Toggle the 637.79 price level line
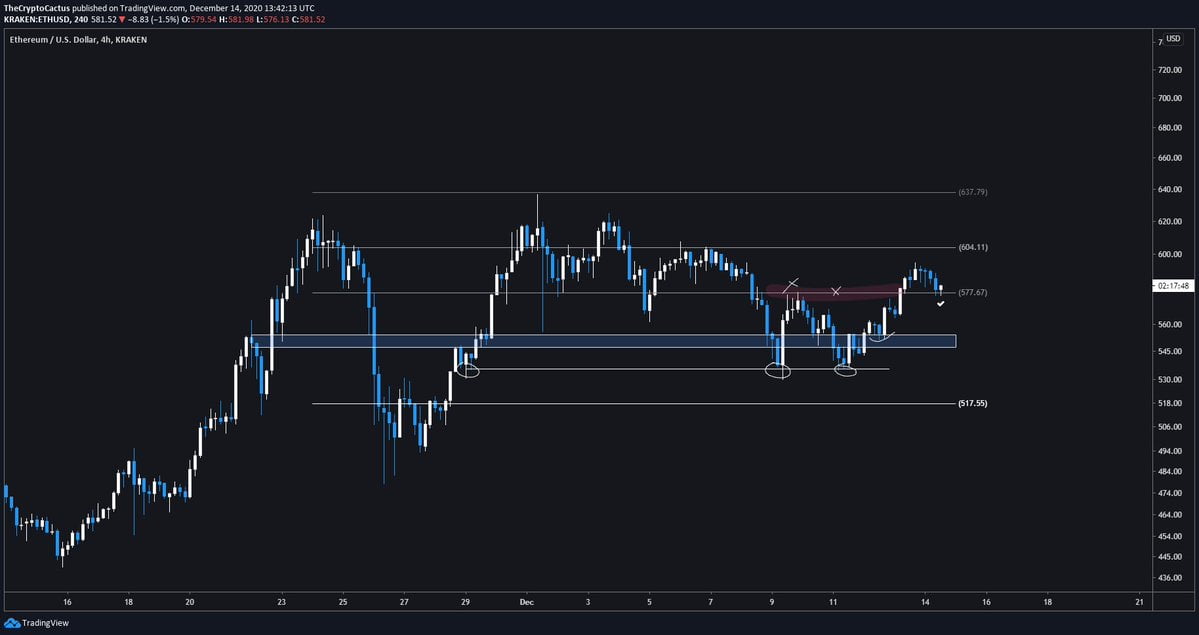This screenshot has height=635, width=1199. (971, 191)
